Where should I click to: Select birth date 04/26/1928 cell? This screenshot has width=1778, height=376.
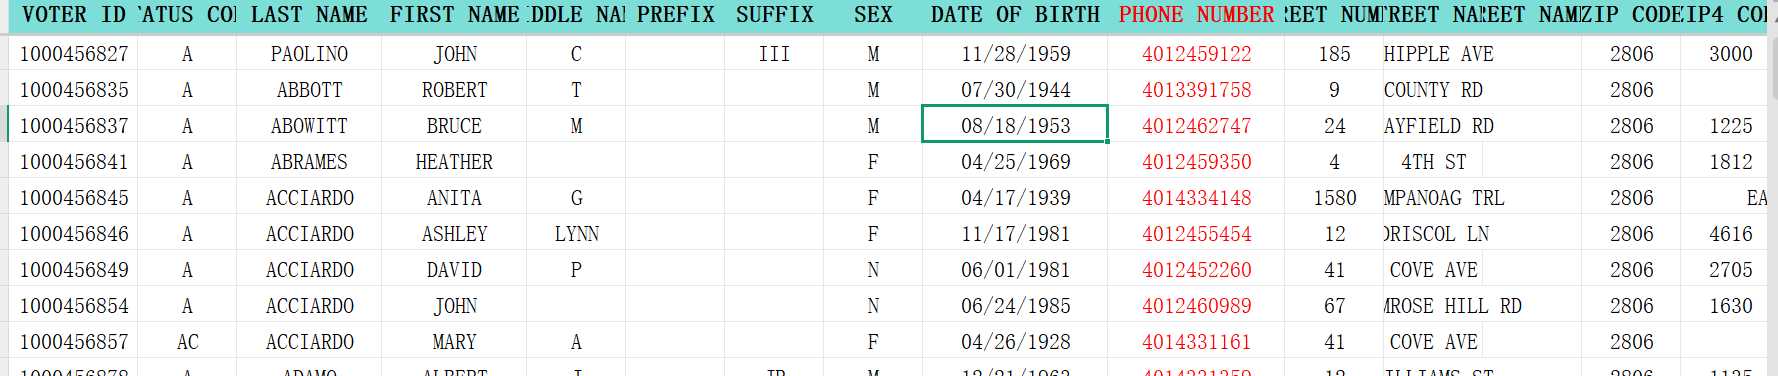click(x=1015, y=342)
